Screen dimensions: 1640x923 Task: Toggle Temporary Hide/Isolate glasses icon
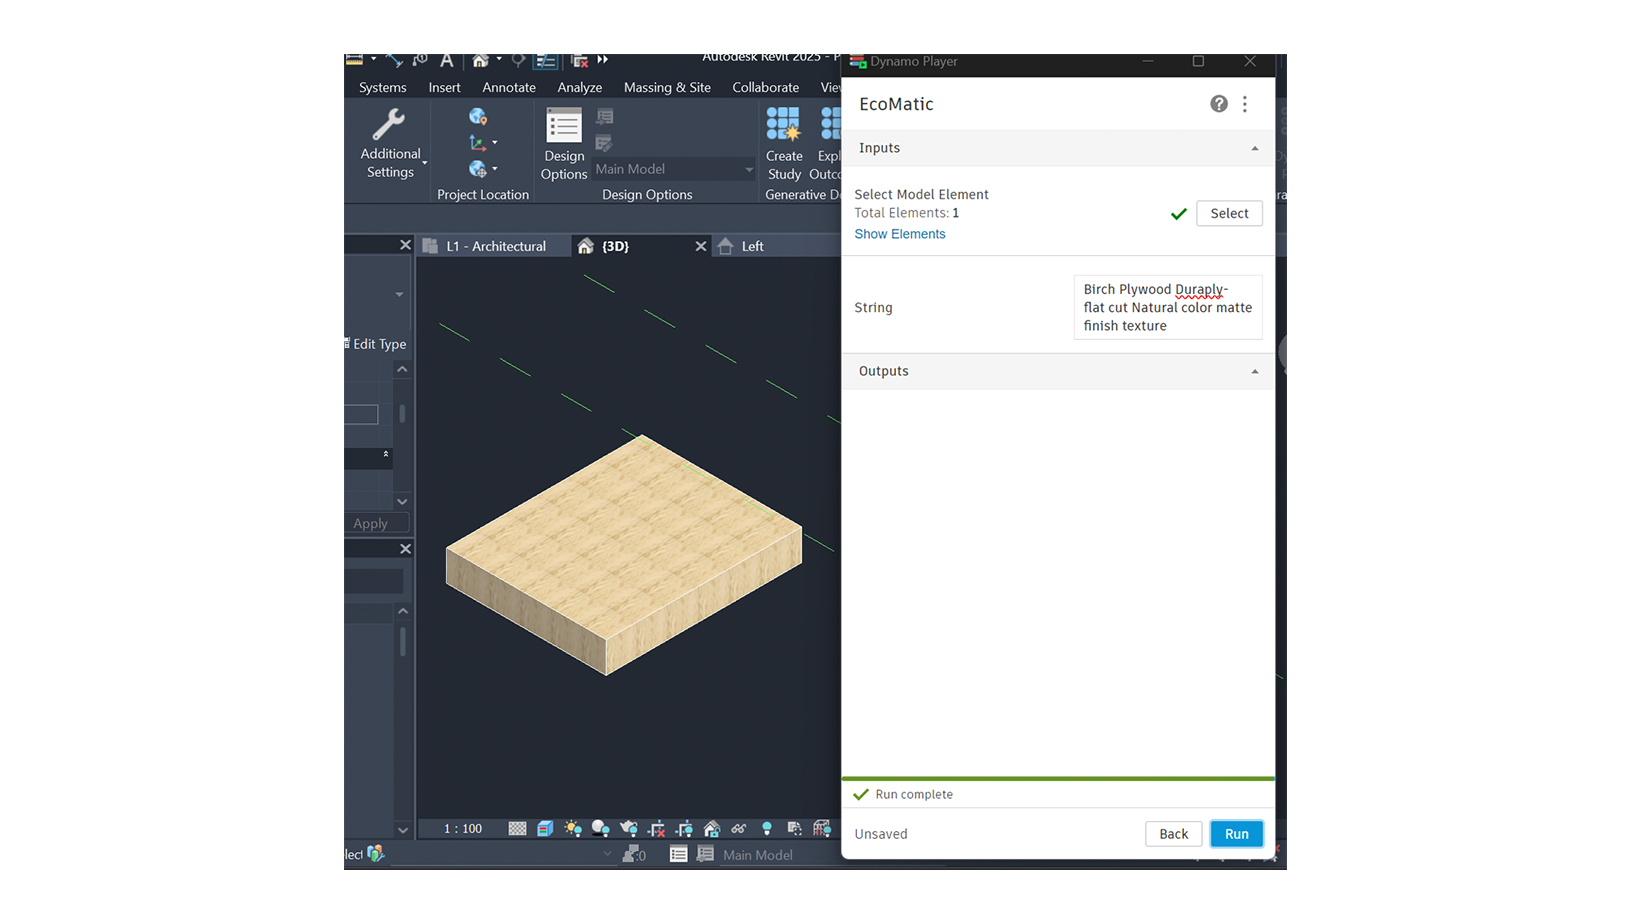point(739,829)
